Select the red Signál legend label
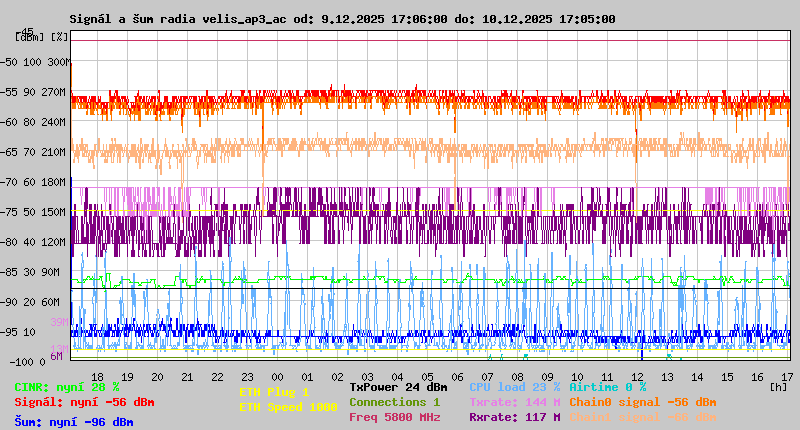The width and height of the screenshot is (800, 430). [84, 402]
